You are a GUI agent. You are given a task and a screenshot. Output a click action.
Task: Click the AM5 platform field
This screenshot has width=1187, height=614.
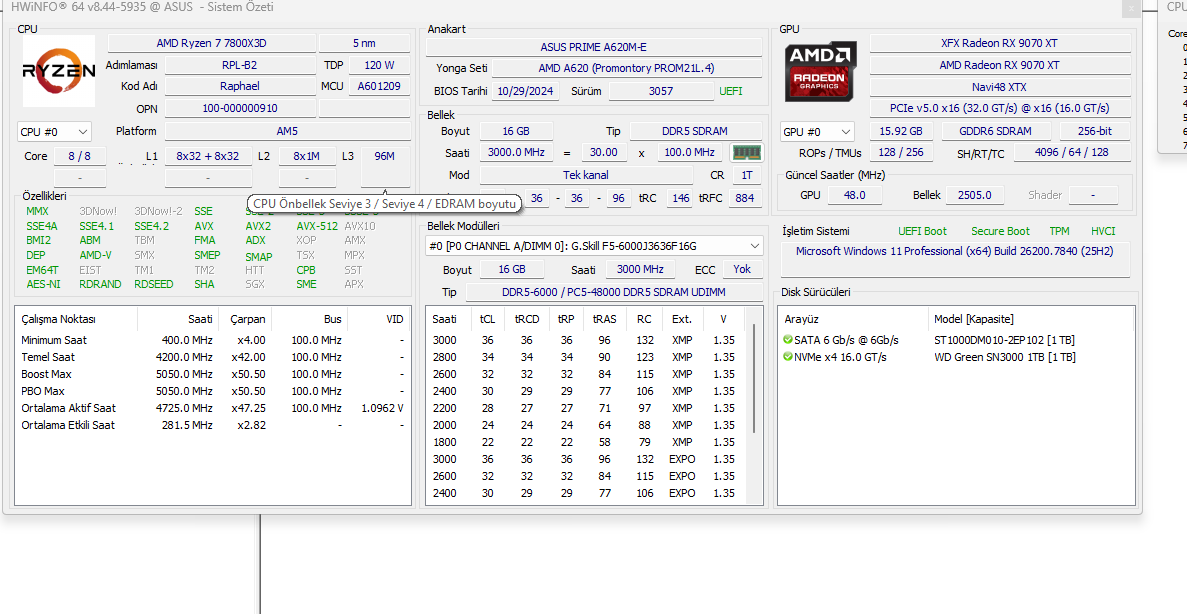pyautogui.click(x=288, y=131)
